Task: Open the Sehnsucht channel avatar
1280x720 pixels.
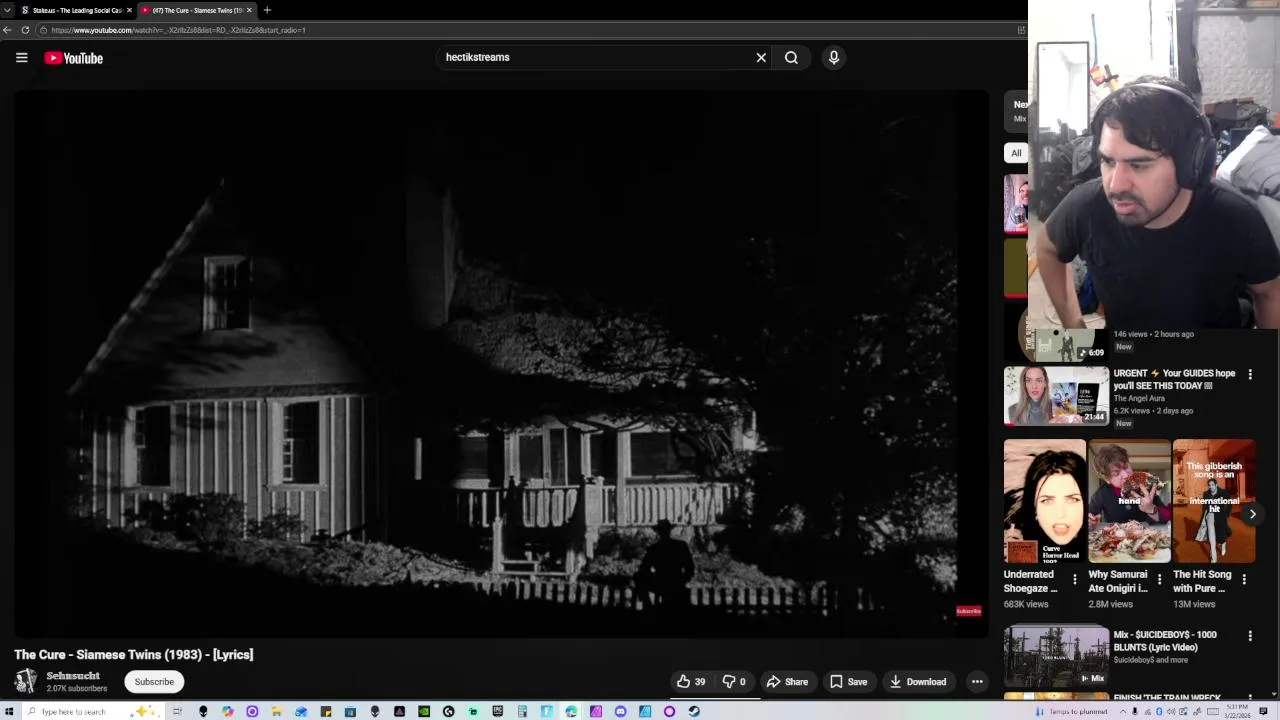Action: coord(26,682)
